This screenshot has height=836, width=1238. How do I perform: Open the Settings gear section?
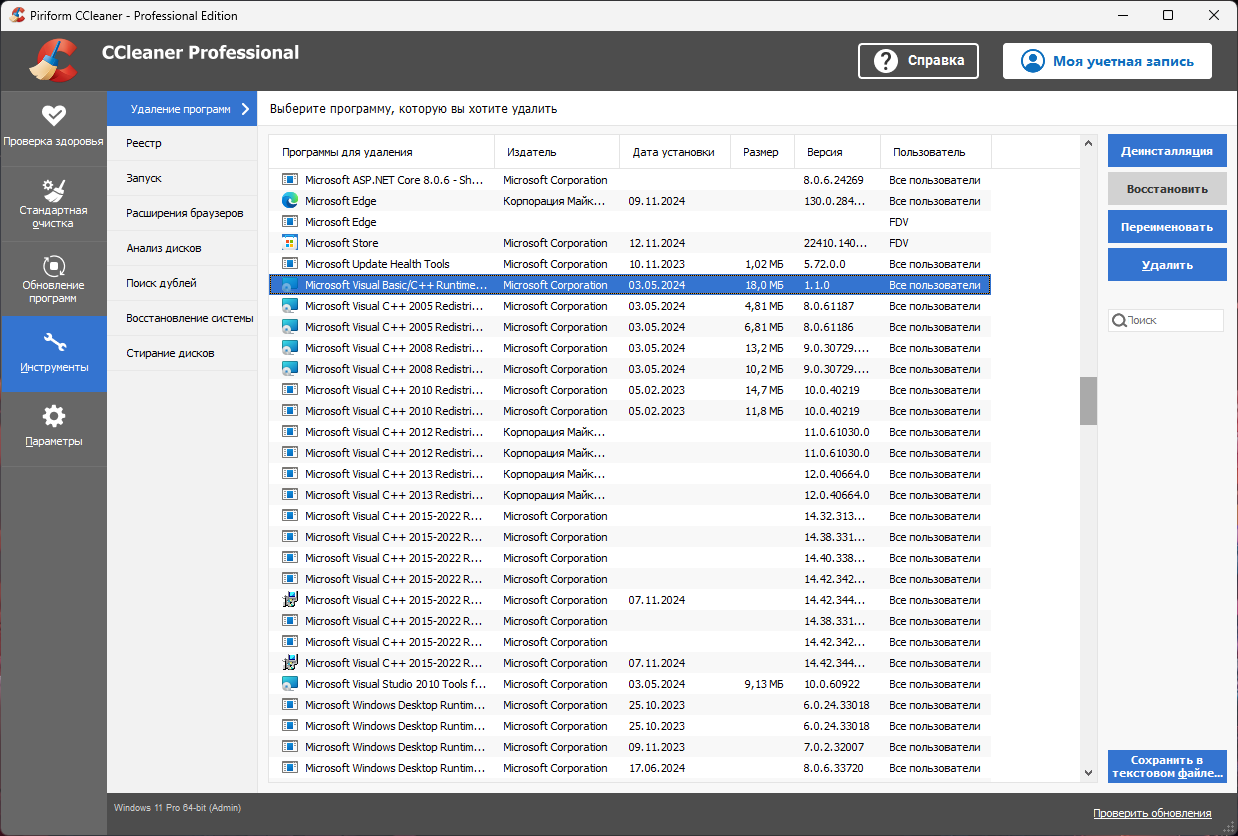pyautogui.click(x=53, y=428)
